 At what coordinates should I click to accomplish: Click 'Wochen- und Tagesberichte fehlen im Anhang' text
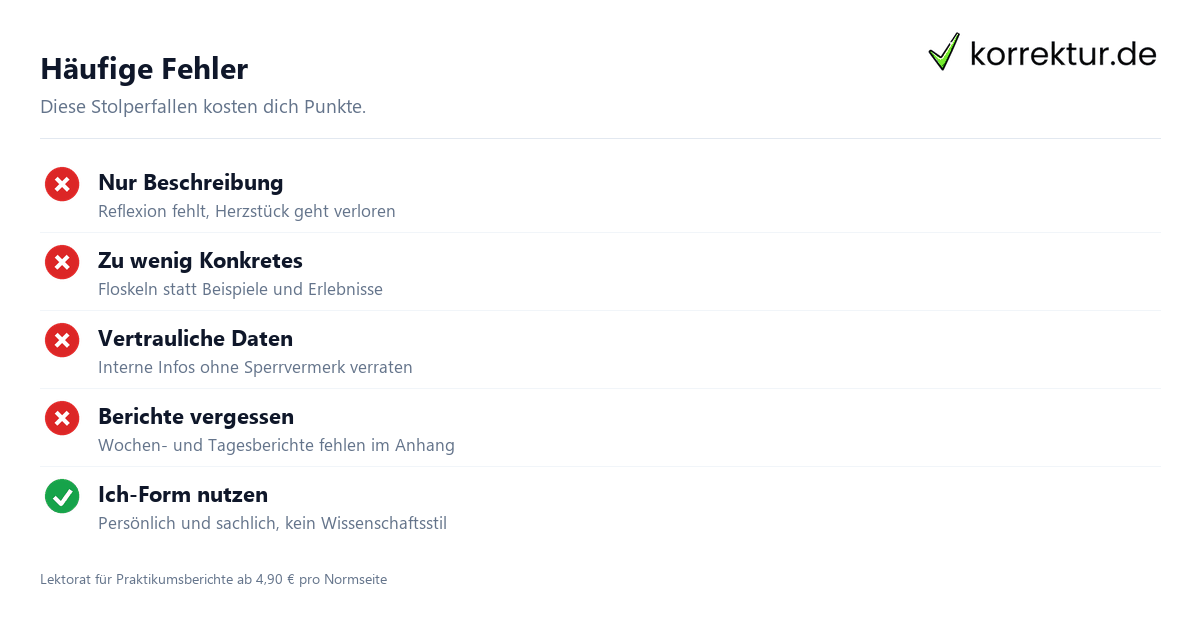pyautogui.click(x=276, y=445)
